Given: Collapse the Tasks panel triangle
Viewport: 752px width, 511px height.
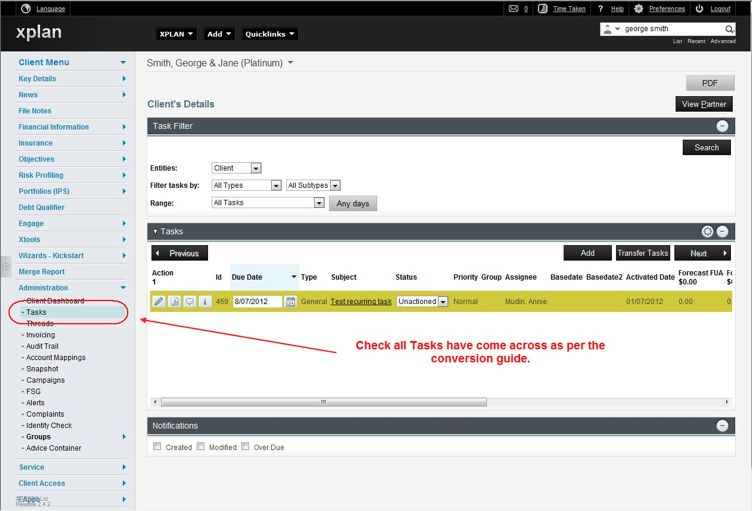Looking at the screenshot, I should [x=155, y=231].
